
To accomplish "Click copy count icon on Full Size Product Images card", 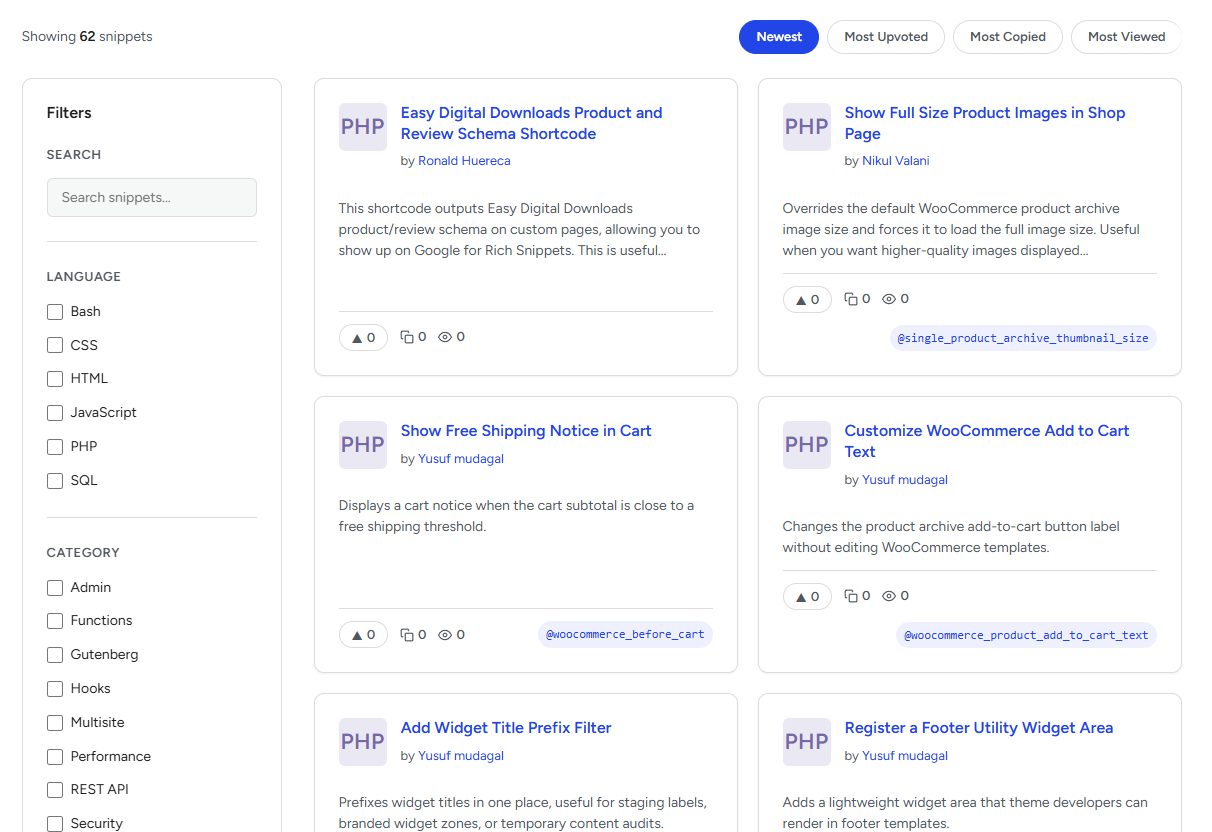I will pyautogui.click(x=851, y=299).
